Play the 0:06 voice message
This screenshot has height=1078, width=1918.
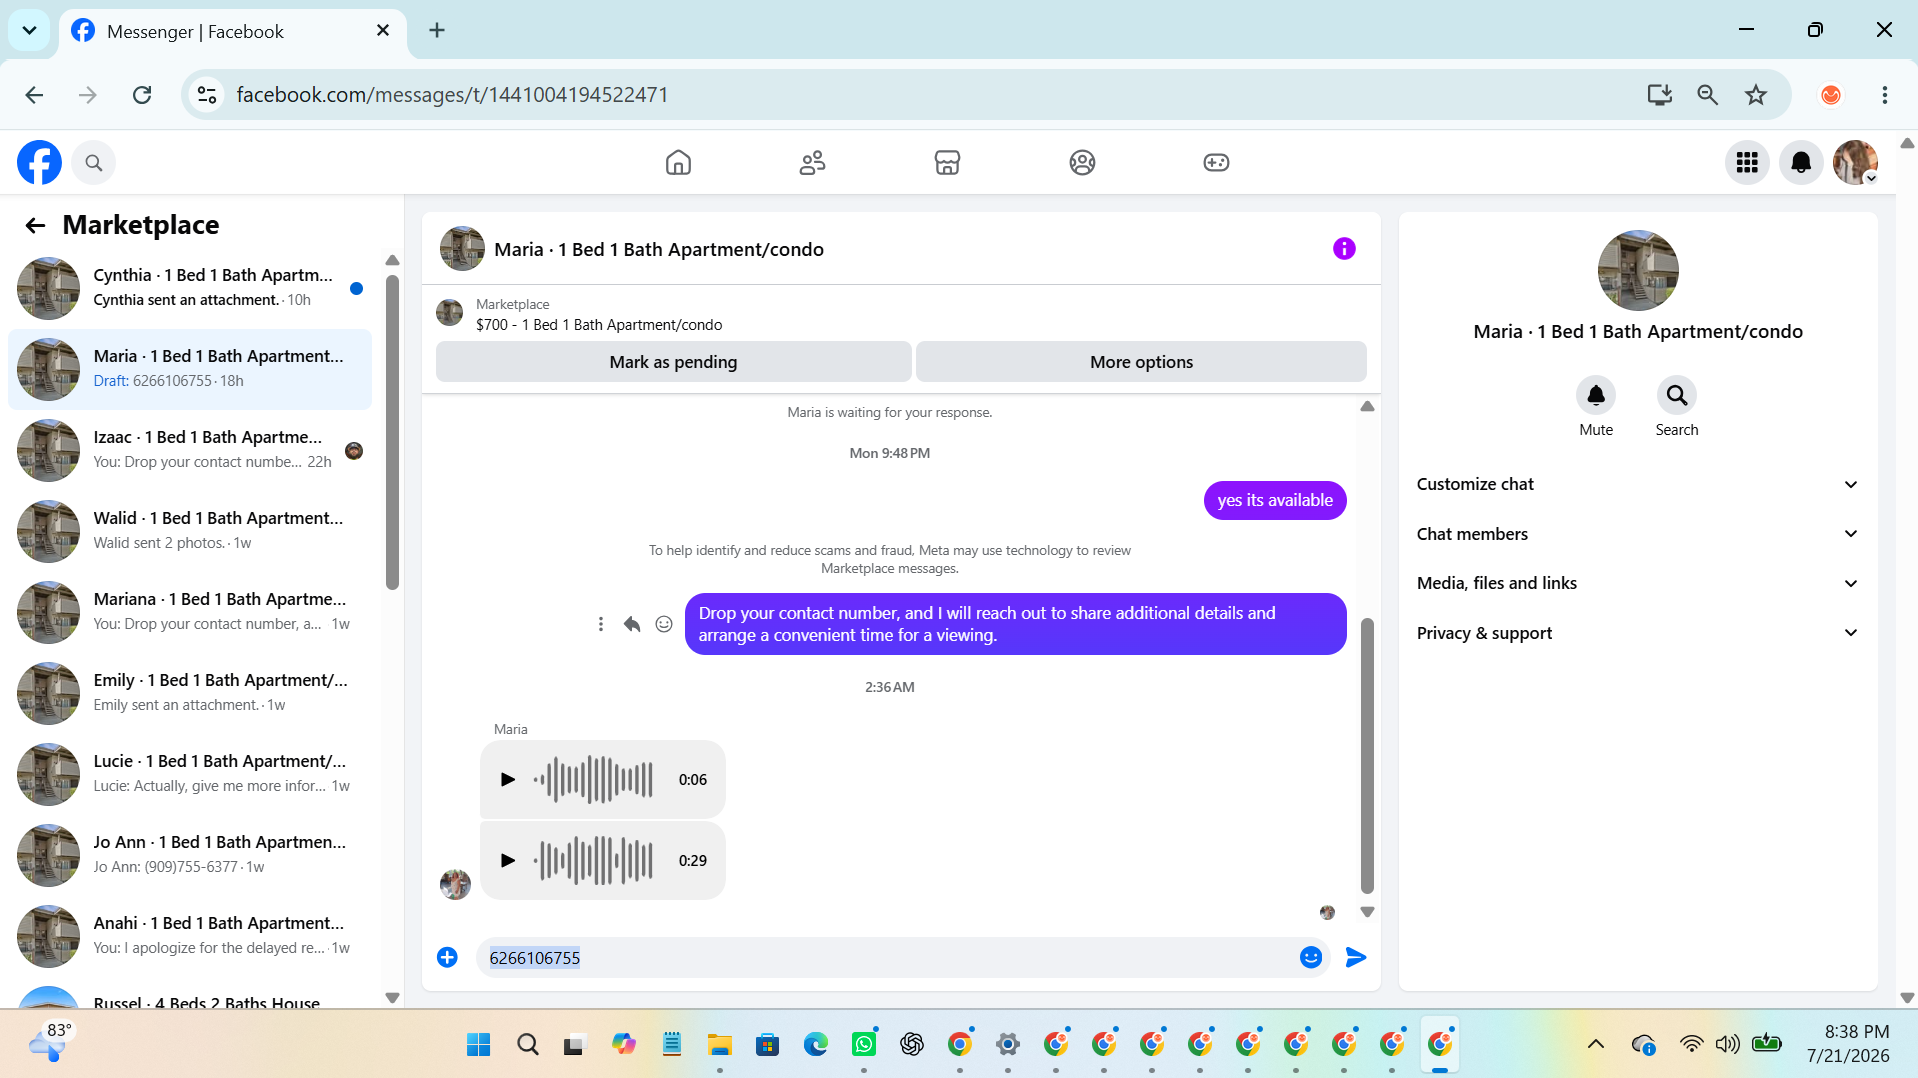tap(508, 780)
